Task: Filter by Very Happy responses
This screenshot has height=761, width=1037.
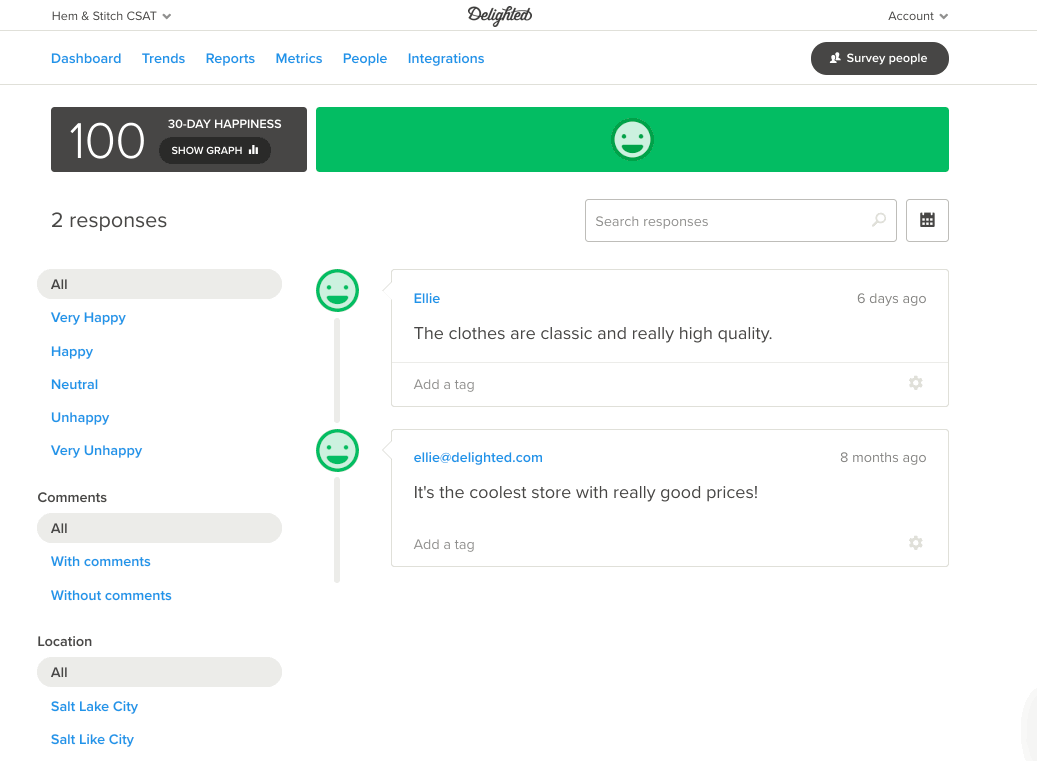Action: [x=88, y=317]
